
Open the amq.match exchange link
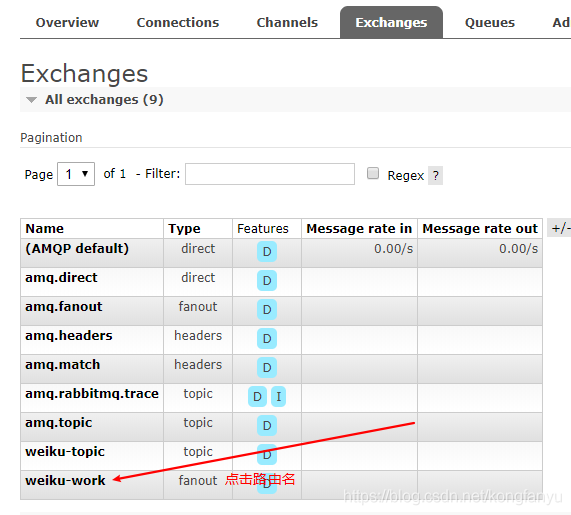(x=63, y=365)
